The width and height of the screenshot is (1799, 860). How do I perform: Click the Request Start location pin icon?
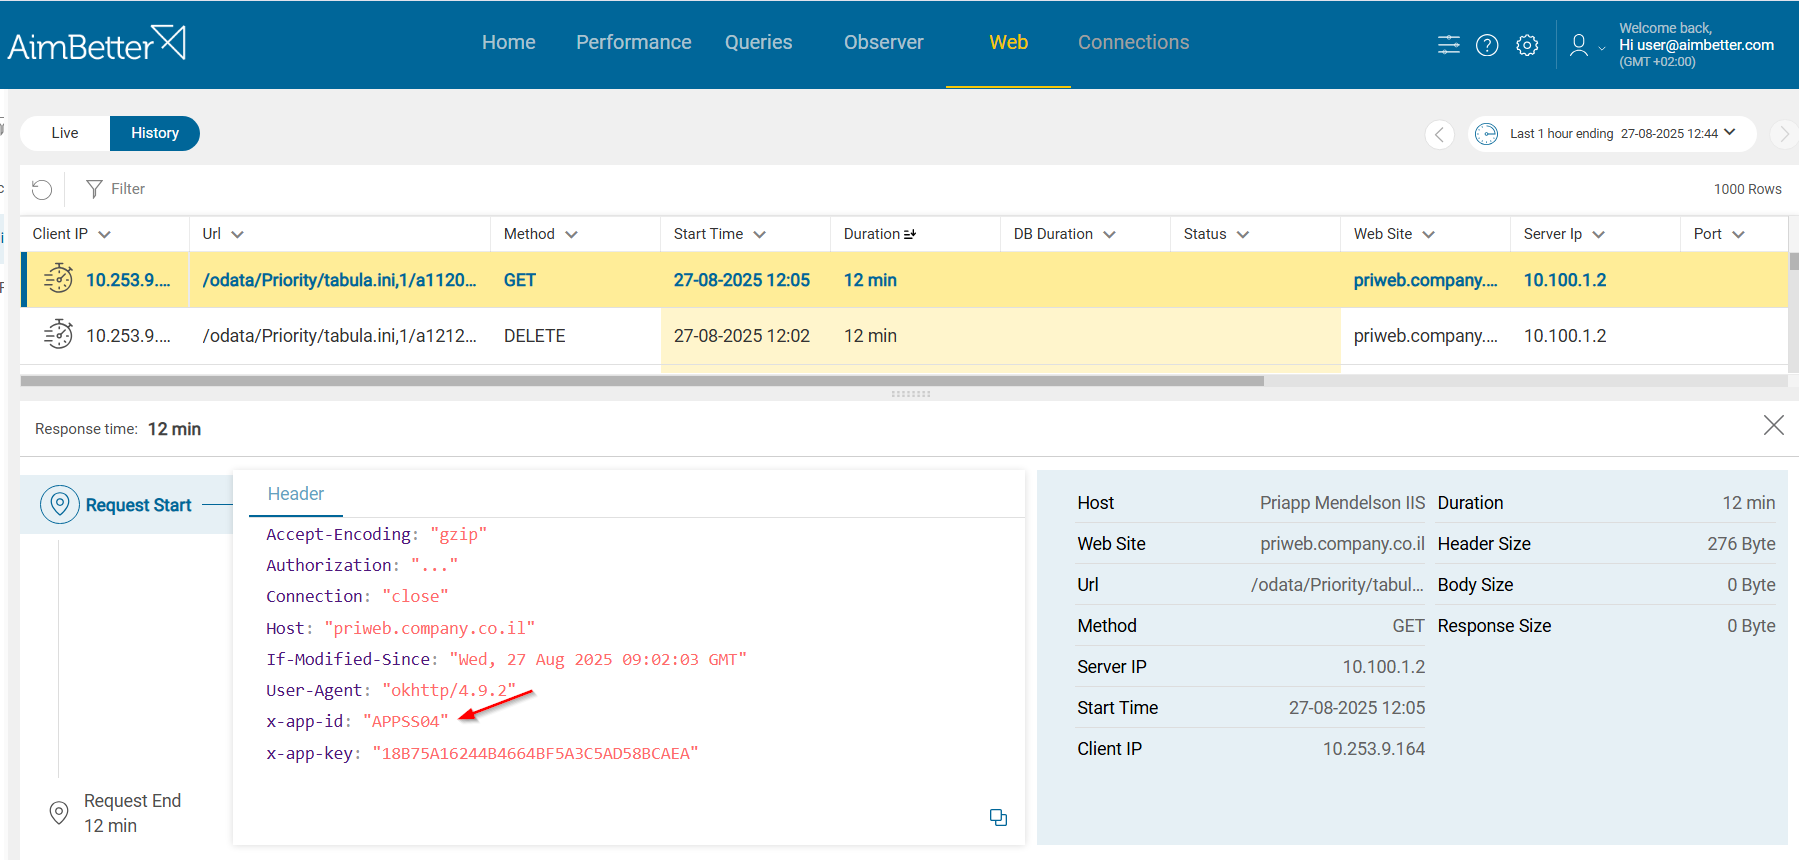pyautogui.click(x=60, y=504)
